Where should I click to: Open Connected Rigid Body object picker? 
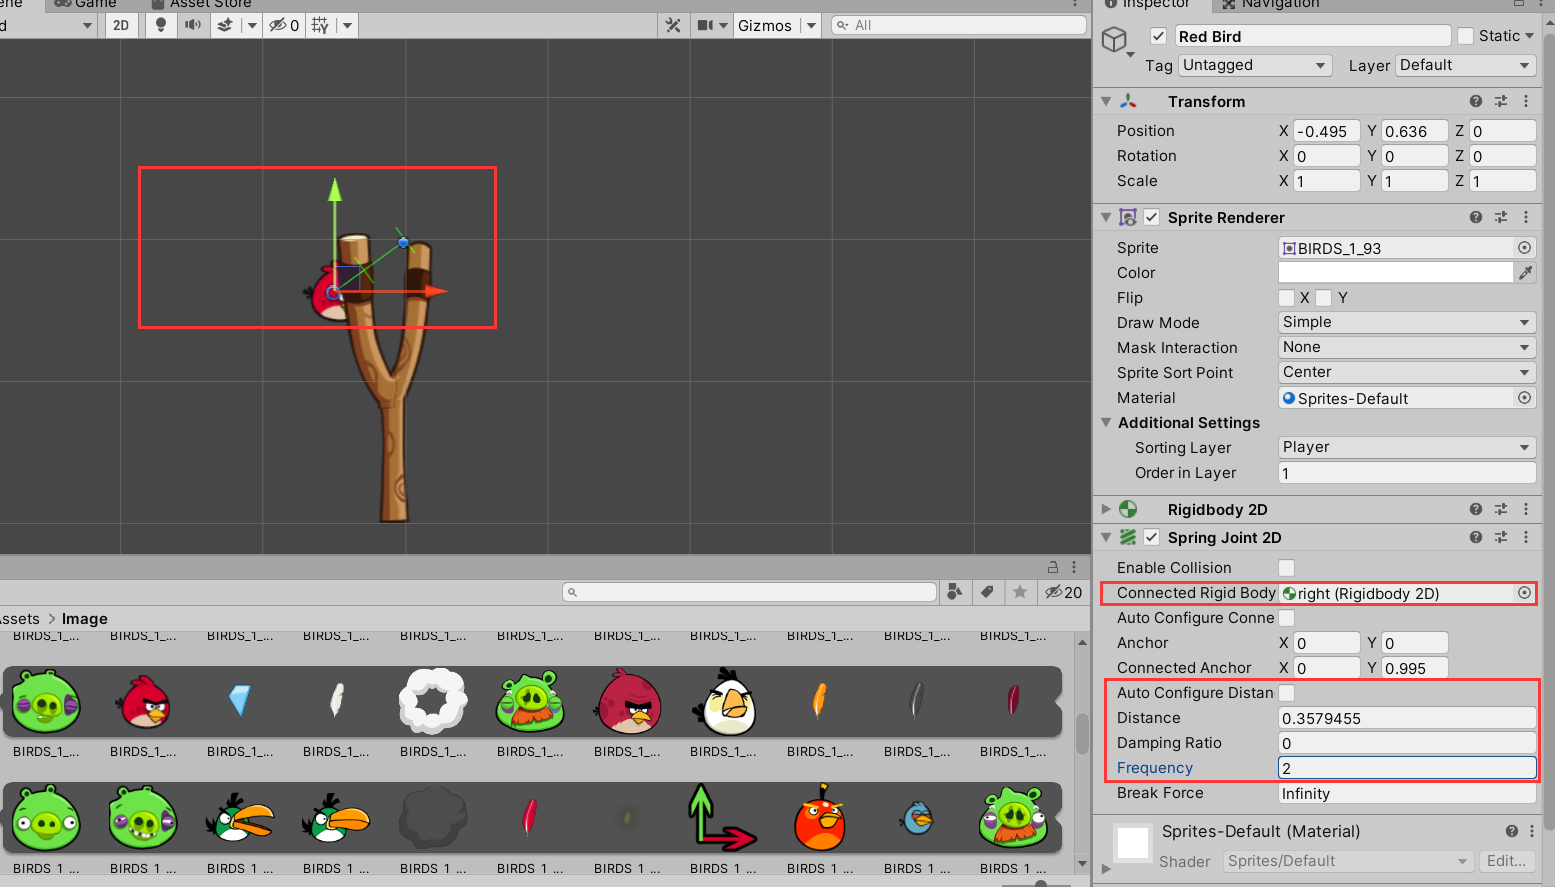pyautogui.click(x=1524, y=592)
